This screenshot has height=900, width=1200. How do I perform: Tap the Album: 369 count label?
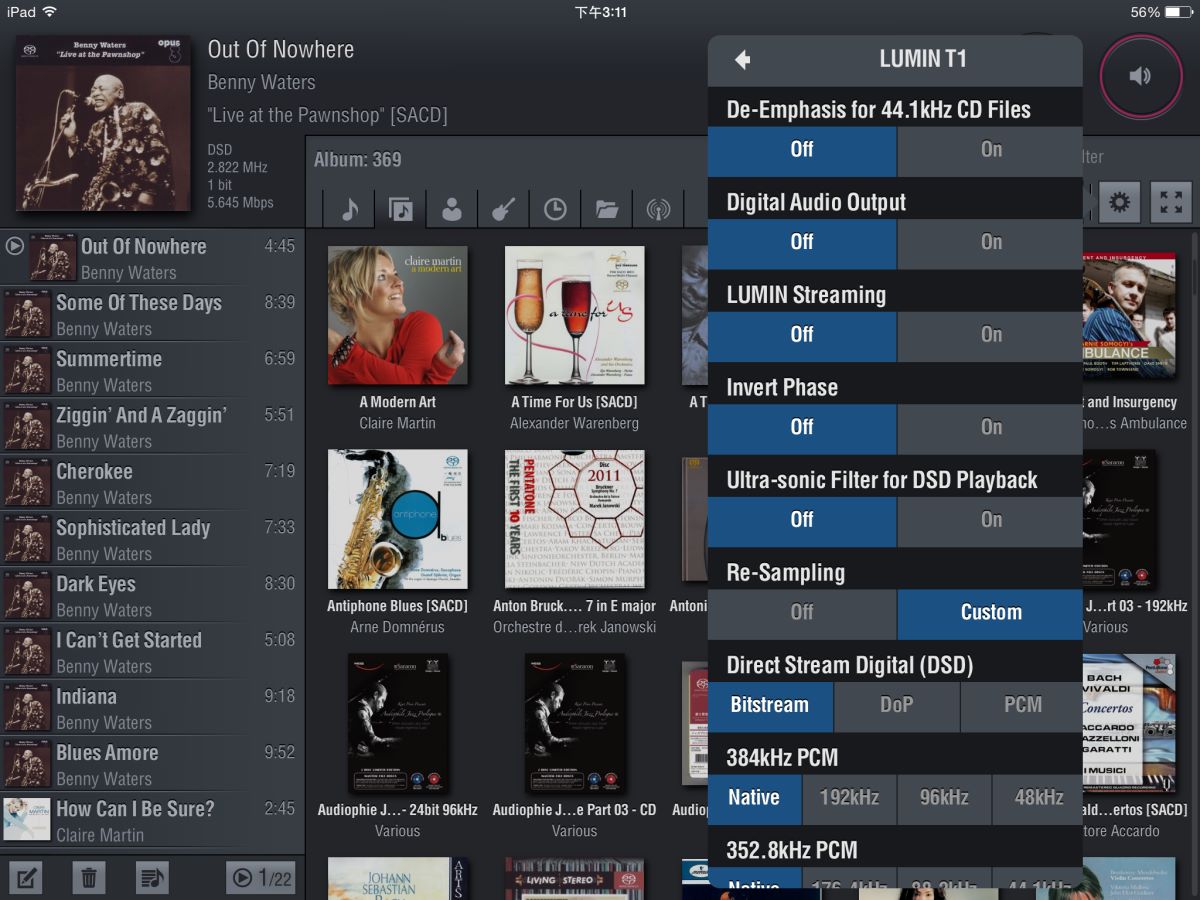357,159
